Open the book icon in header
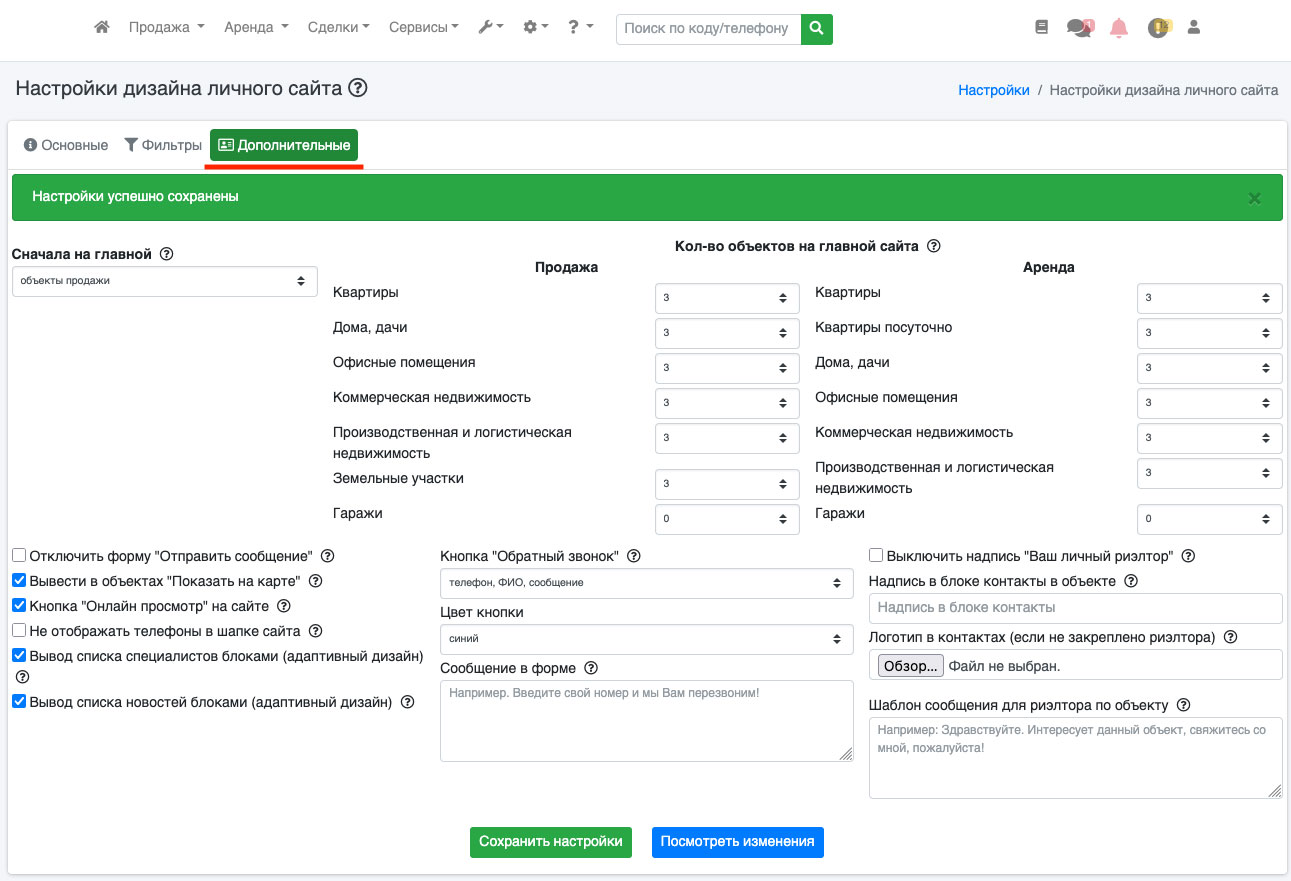The height and width of the screenshot is (881, 1291). [1041, 29]
